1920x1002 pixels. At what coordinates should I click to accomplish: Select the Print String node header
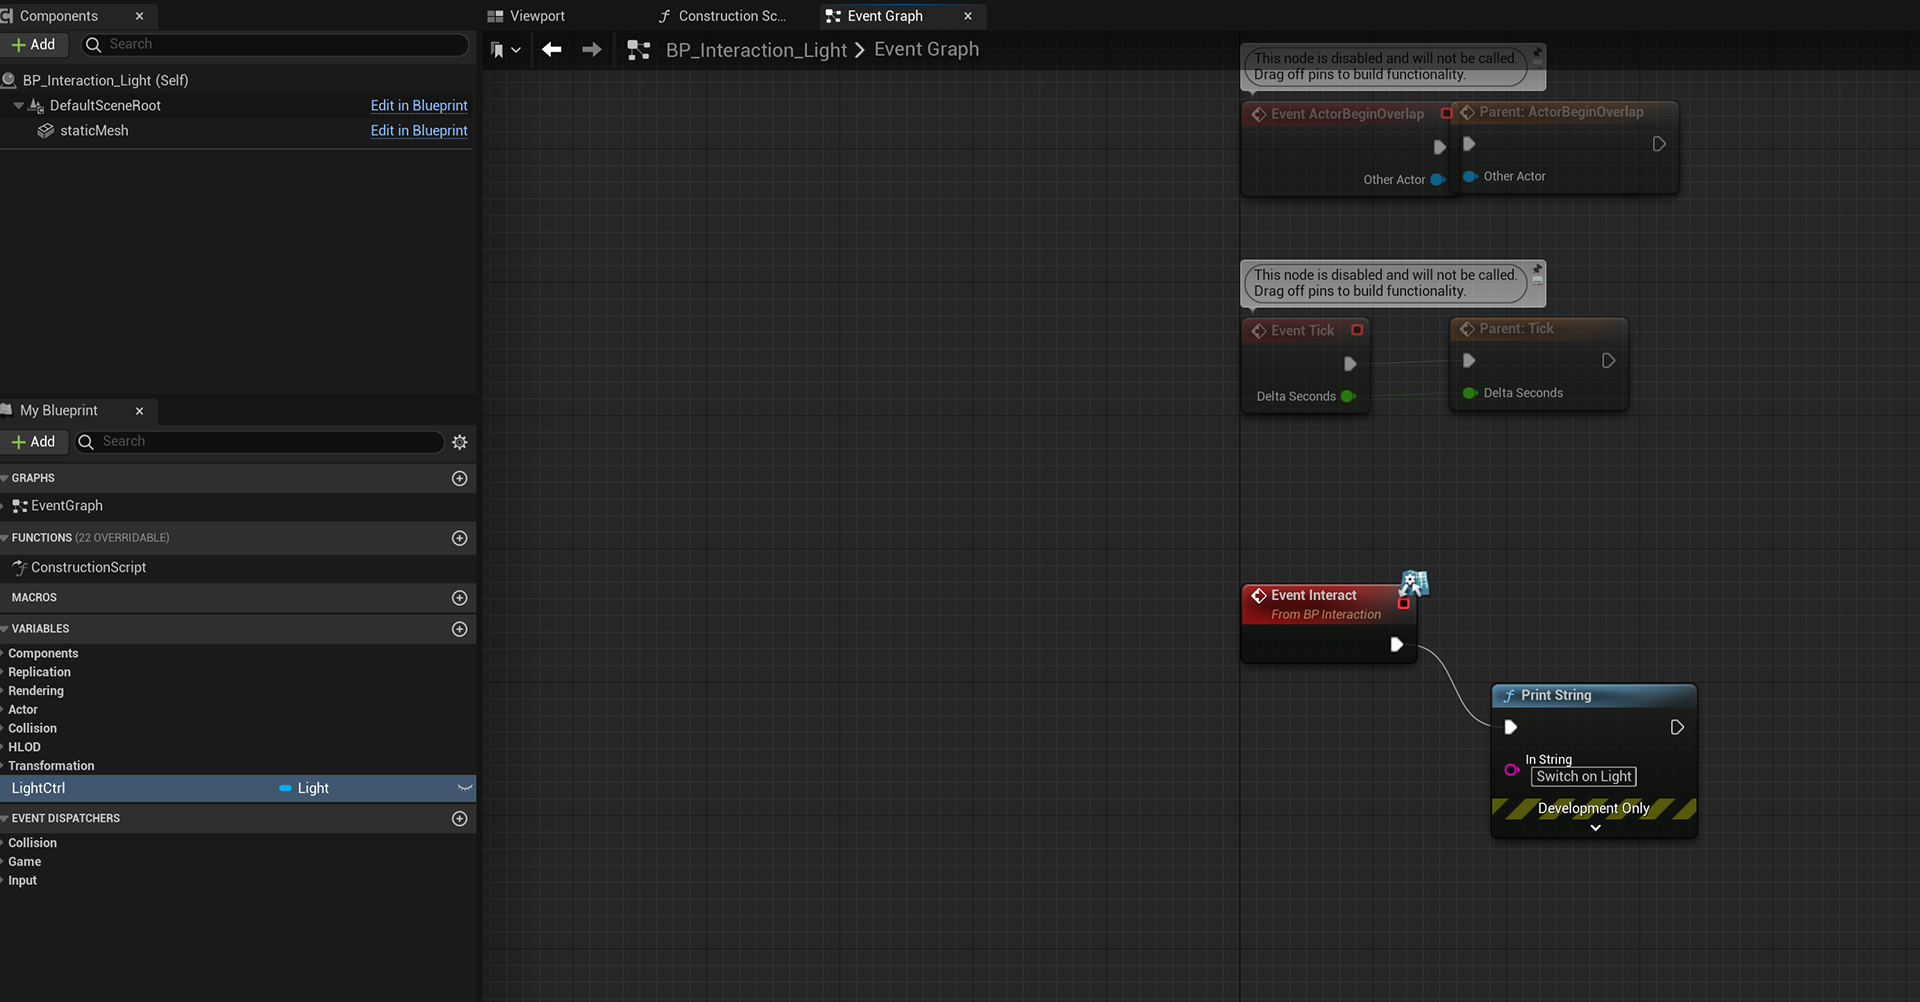(1594, 696)
